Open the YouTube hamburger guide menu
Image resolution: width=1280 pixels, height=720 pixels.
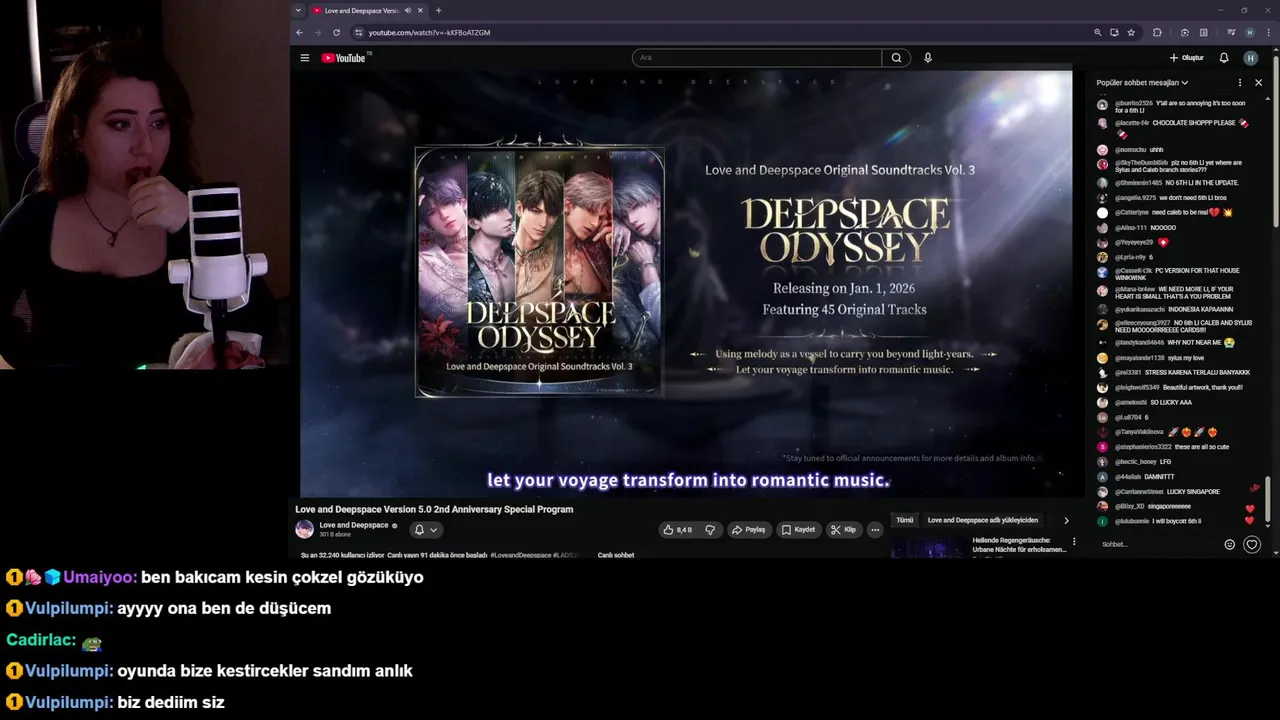(x=305, y=58)
